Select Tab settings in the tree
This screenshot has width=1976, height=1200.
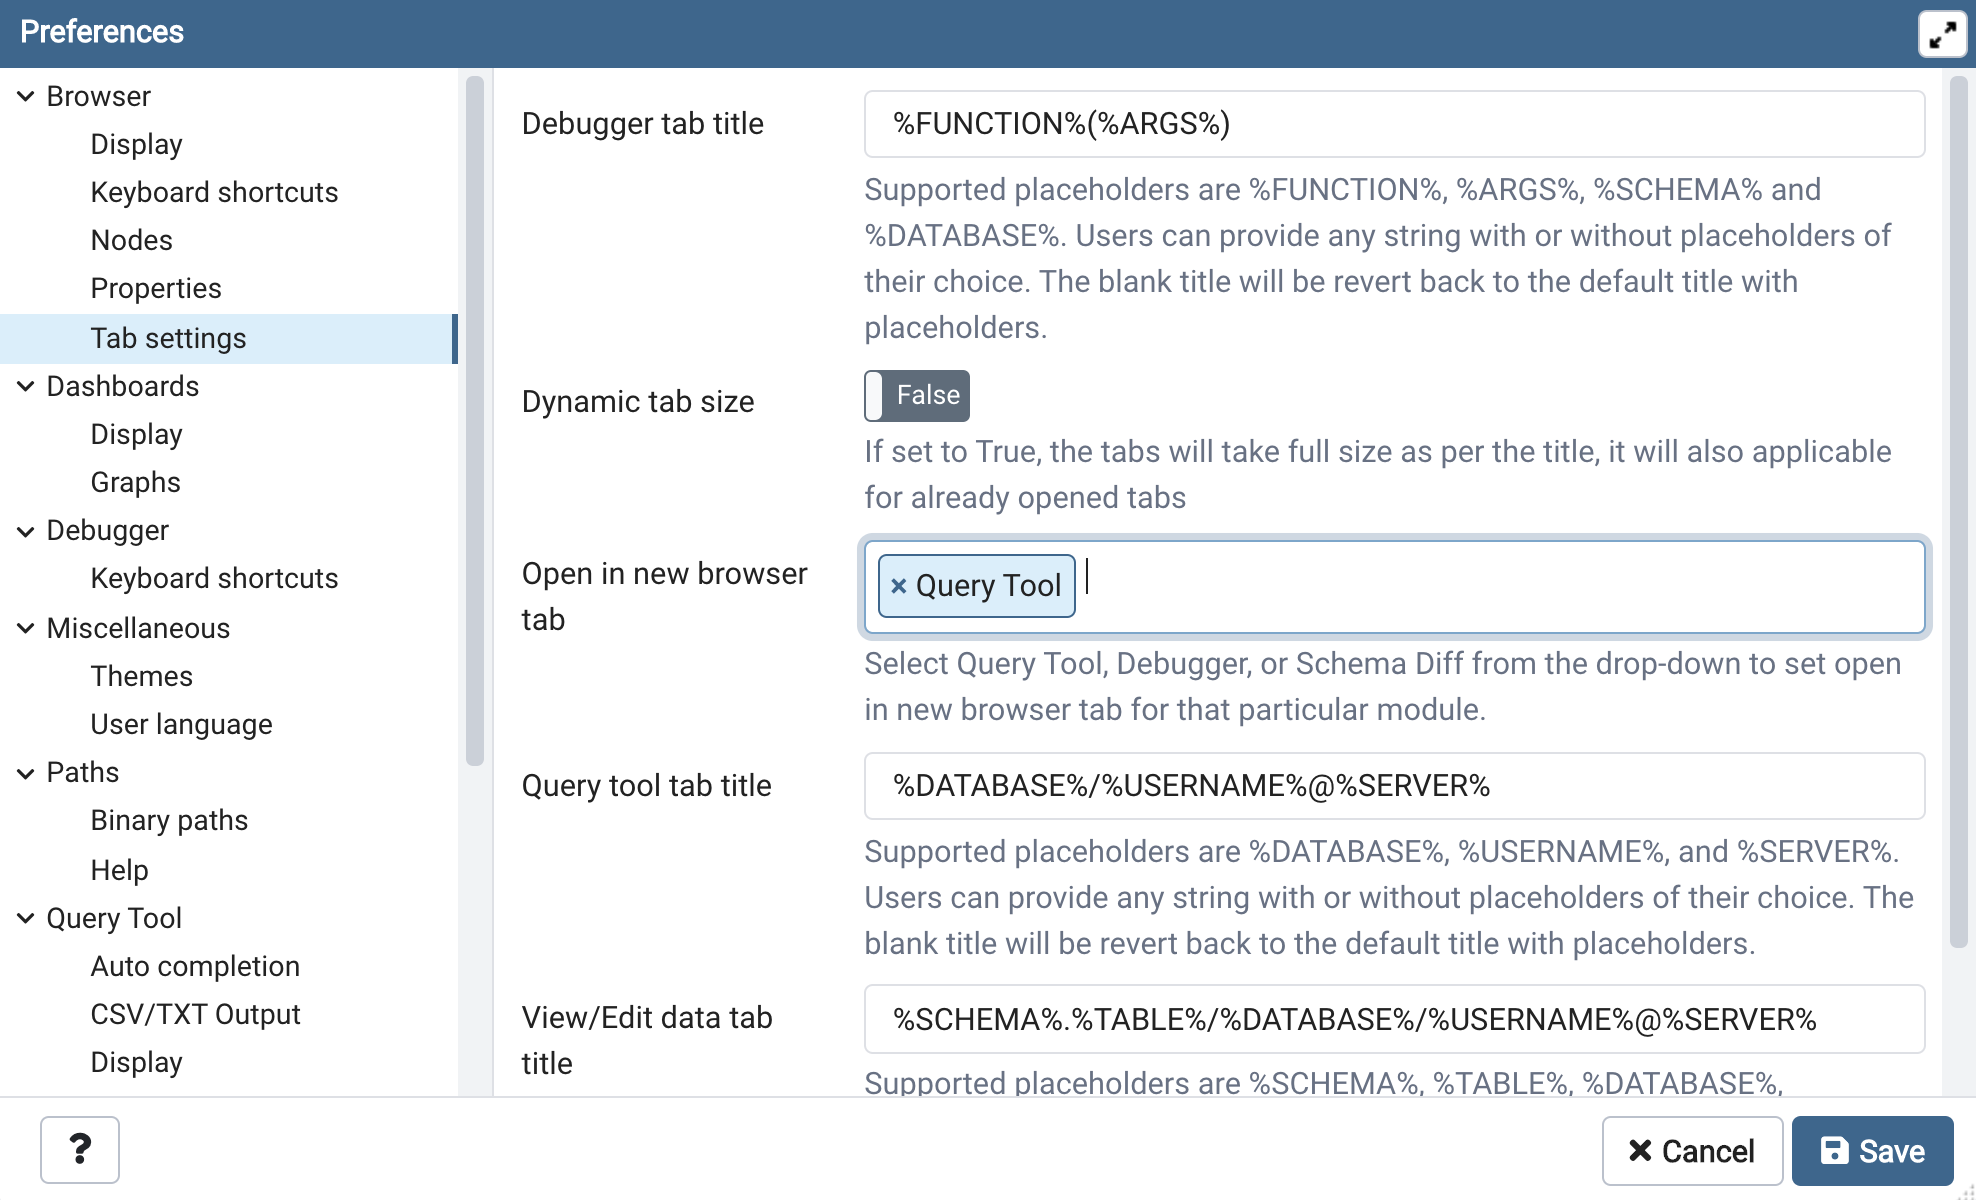pyautogui.click(x=168, y=339)
